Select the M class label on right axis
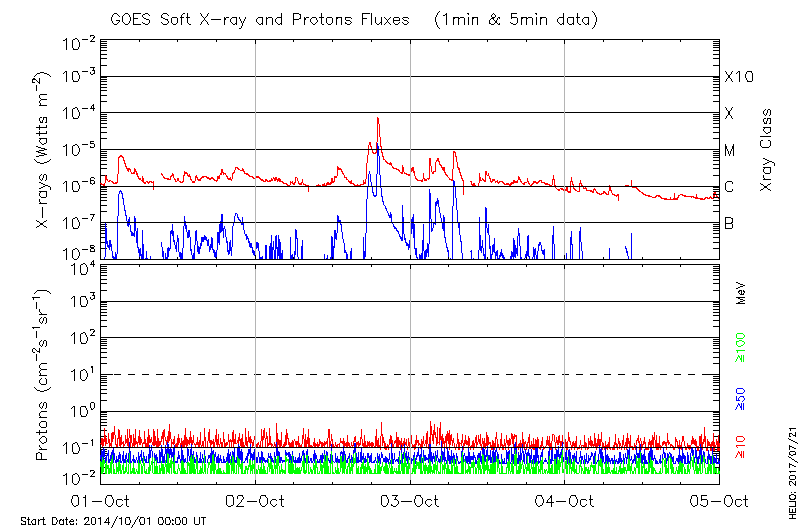The height and width of the screenshot is (530, 800). (729, 151)
